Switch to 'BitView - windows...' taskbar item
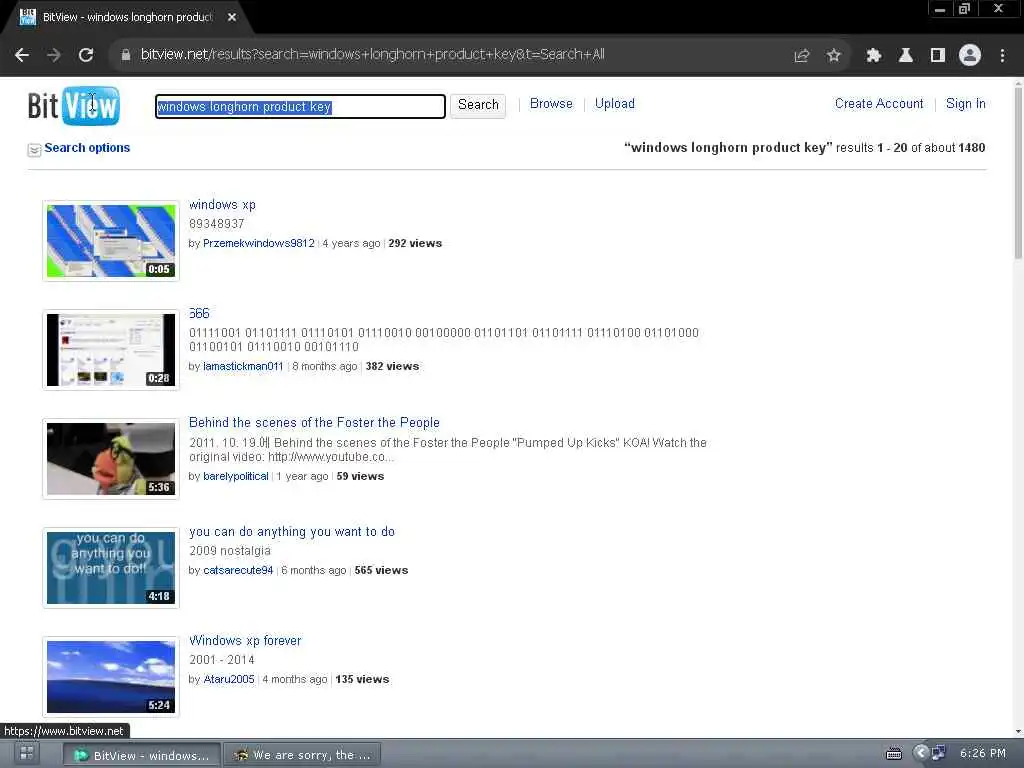The image size is (1024, 768). pyautogui.click(x=142, y=756)
